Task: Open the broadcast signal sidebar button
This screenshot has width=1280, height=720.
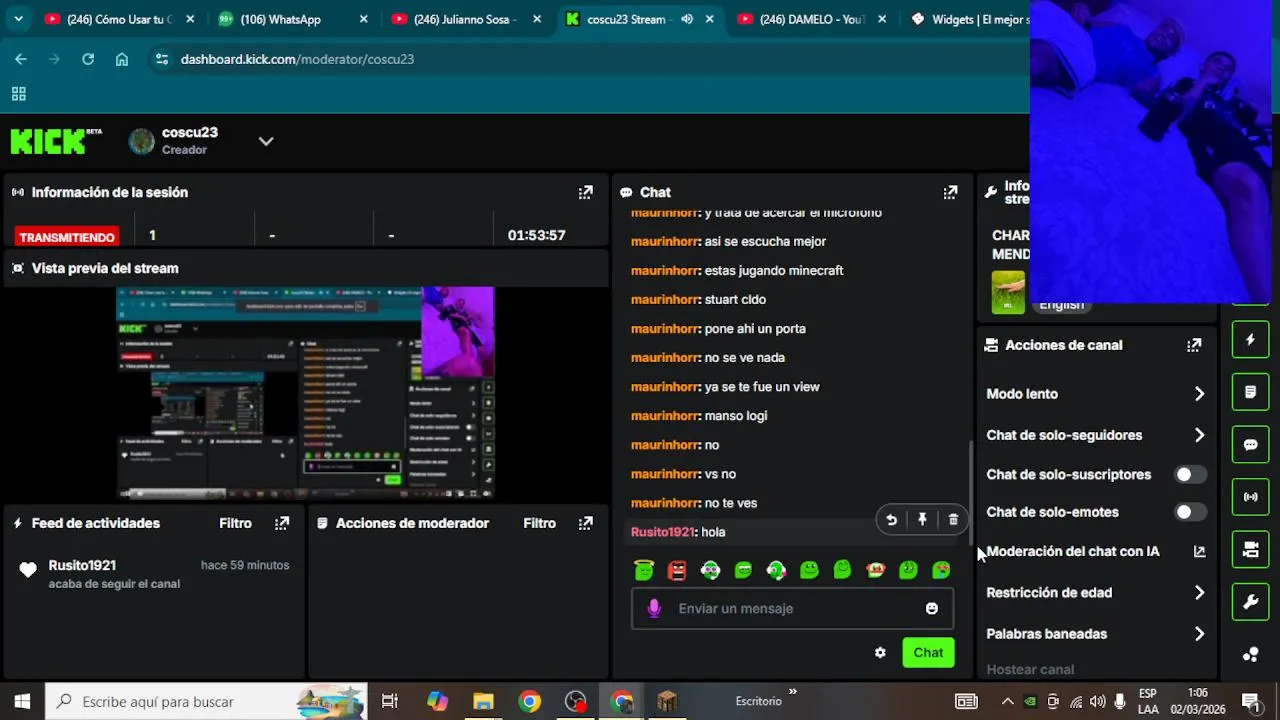Action: [1250, 496]
